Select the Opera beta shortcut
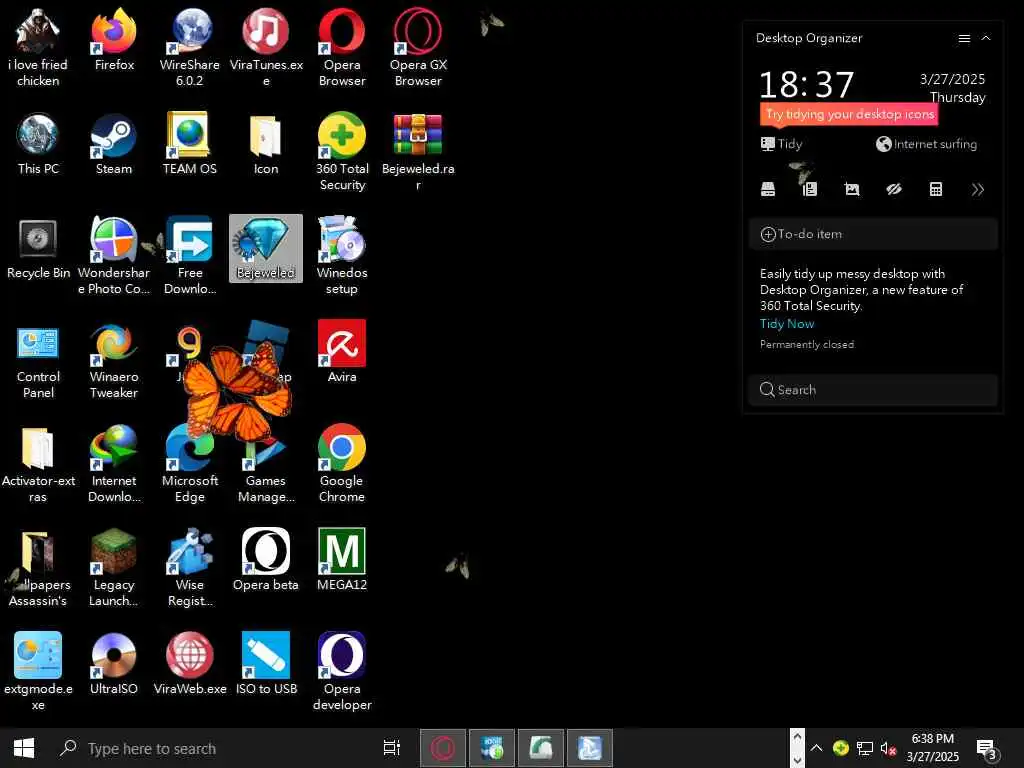The height and width of the screenshot is (768, 1024). pos(266,560)
